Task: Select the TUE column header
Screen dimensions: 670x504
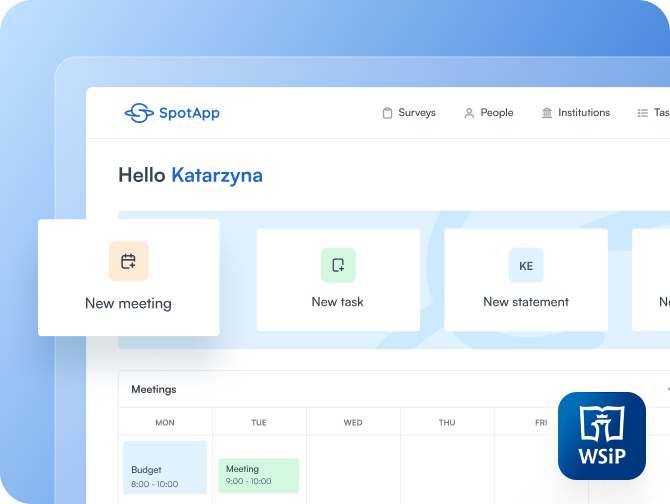Action: (x=259, y=422)
